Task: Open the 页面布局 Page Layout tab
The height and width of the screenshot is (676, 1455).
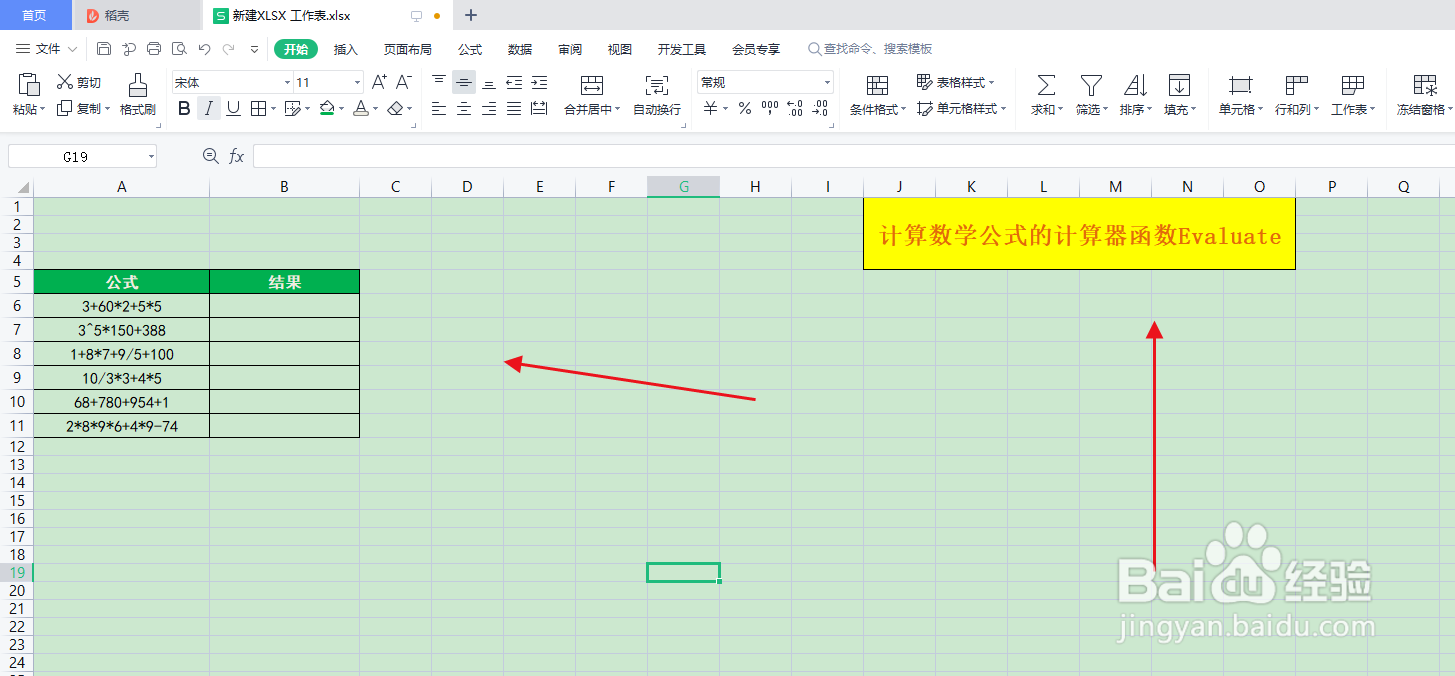Action: [408, 49]
